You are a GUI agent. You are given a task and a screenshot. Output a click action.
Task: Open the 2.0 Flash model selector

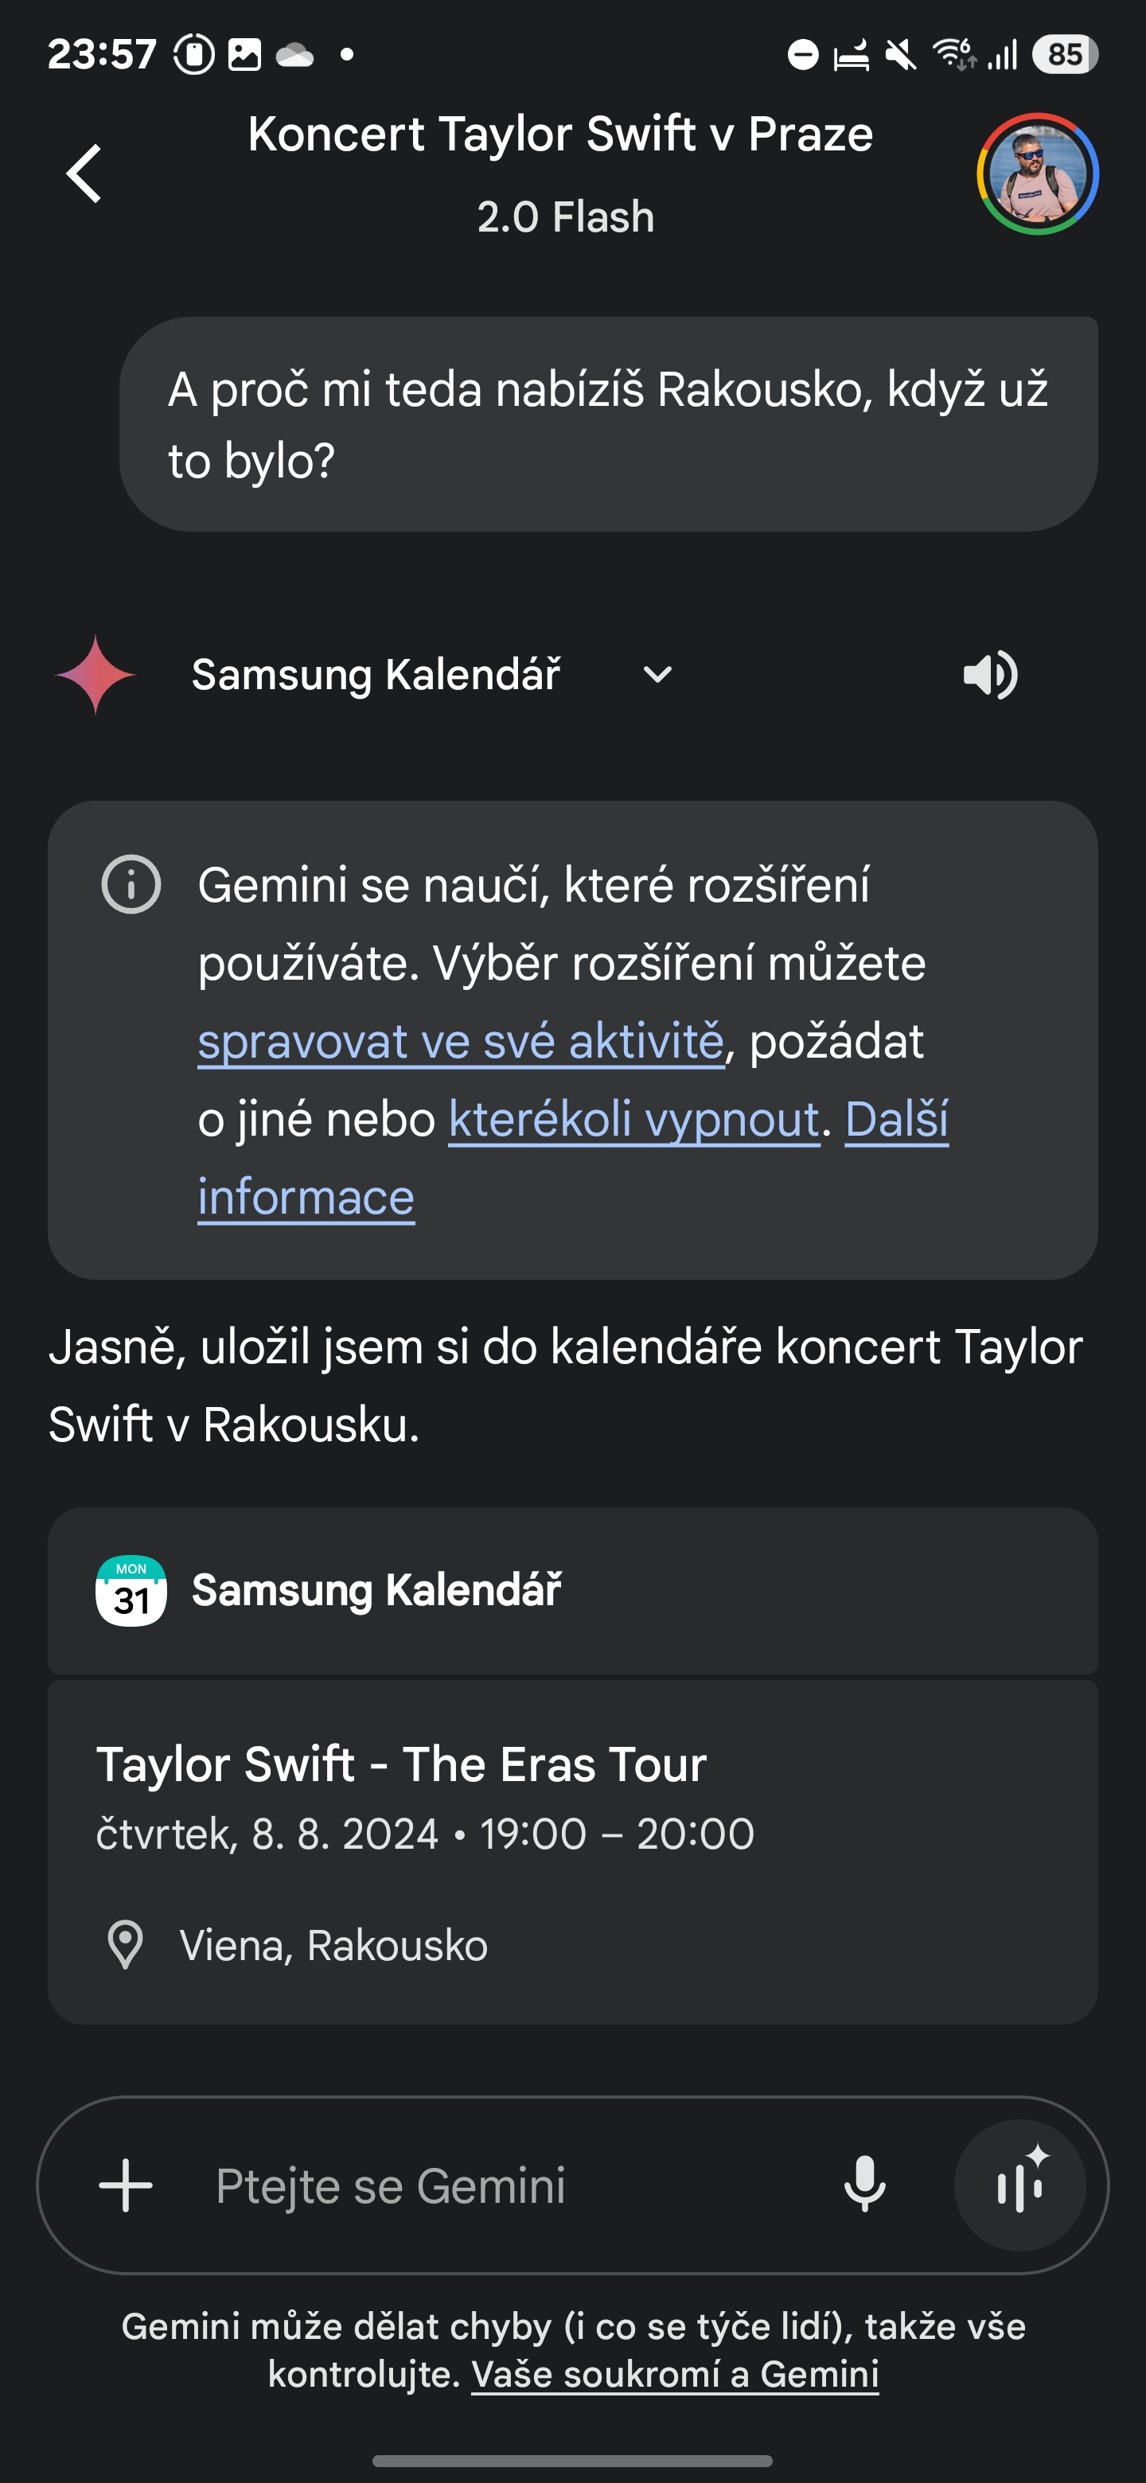pyautogui.click(x=565, y=217)
